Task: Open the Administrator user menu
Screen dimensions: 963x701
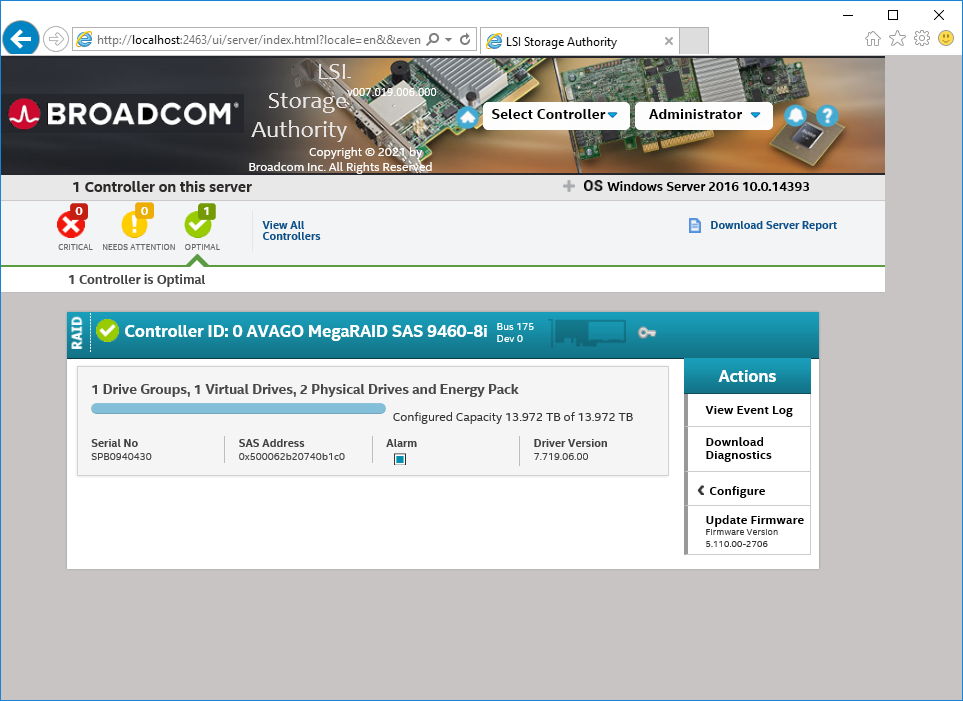Action: 704,115
